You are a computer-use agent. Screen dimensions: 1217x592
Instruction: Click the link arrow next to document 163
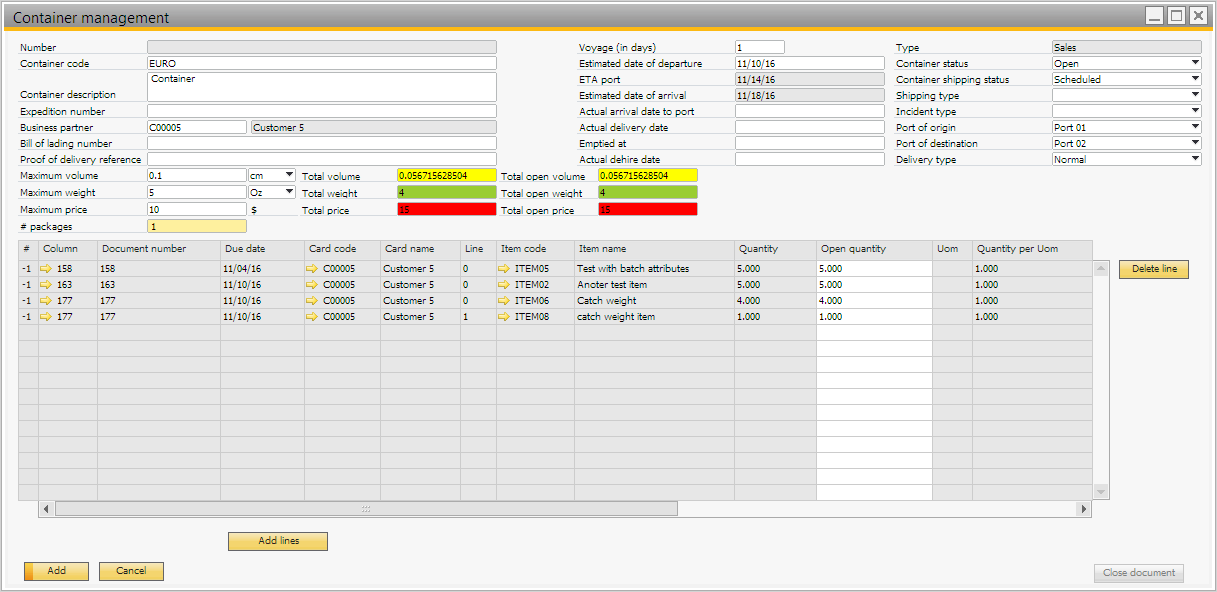pyautogui.click(x=46, y=285)
